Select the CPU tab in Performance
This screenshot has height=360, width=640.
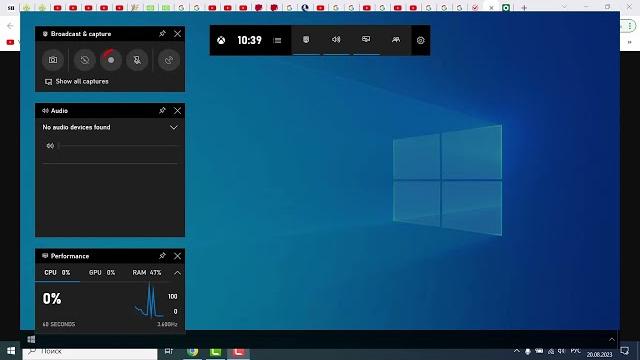tap(57, 272)
